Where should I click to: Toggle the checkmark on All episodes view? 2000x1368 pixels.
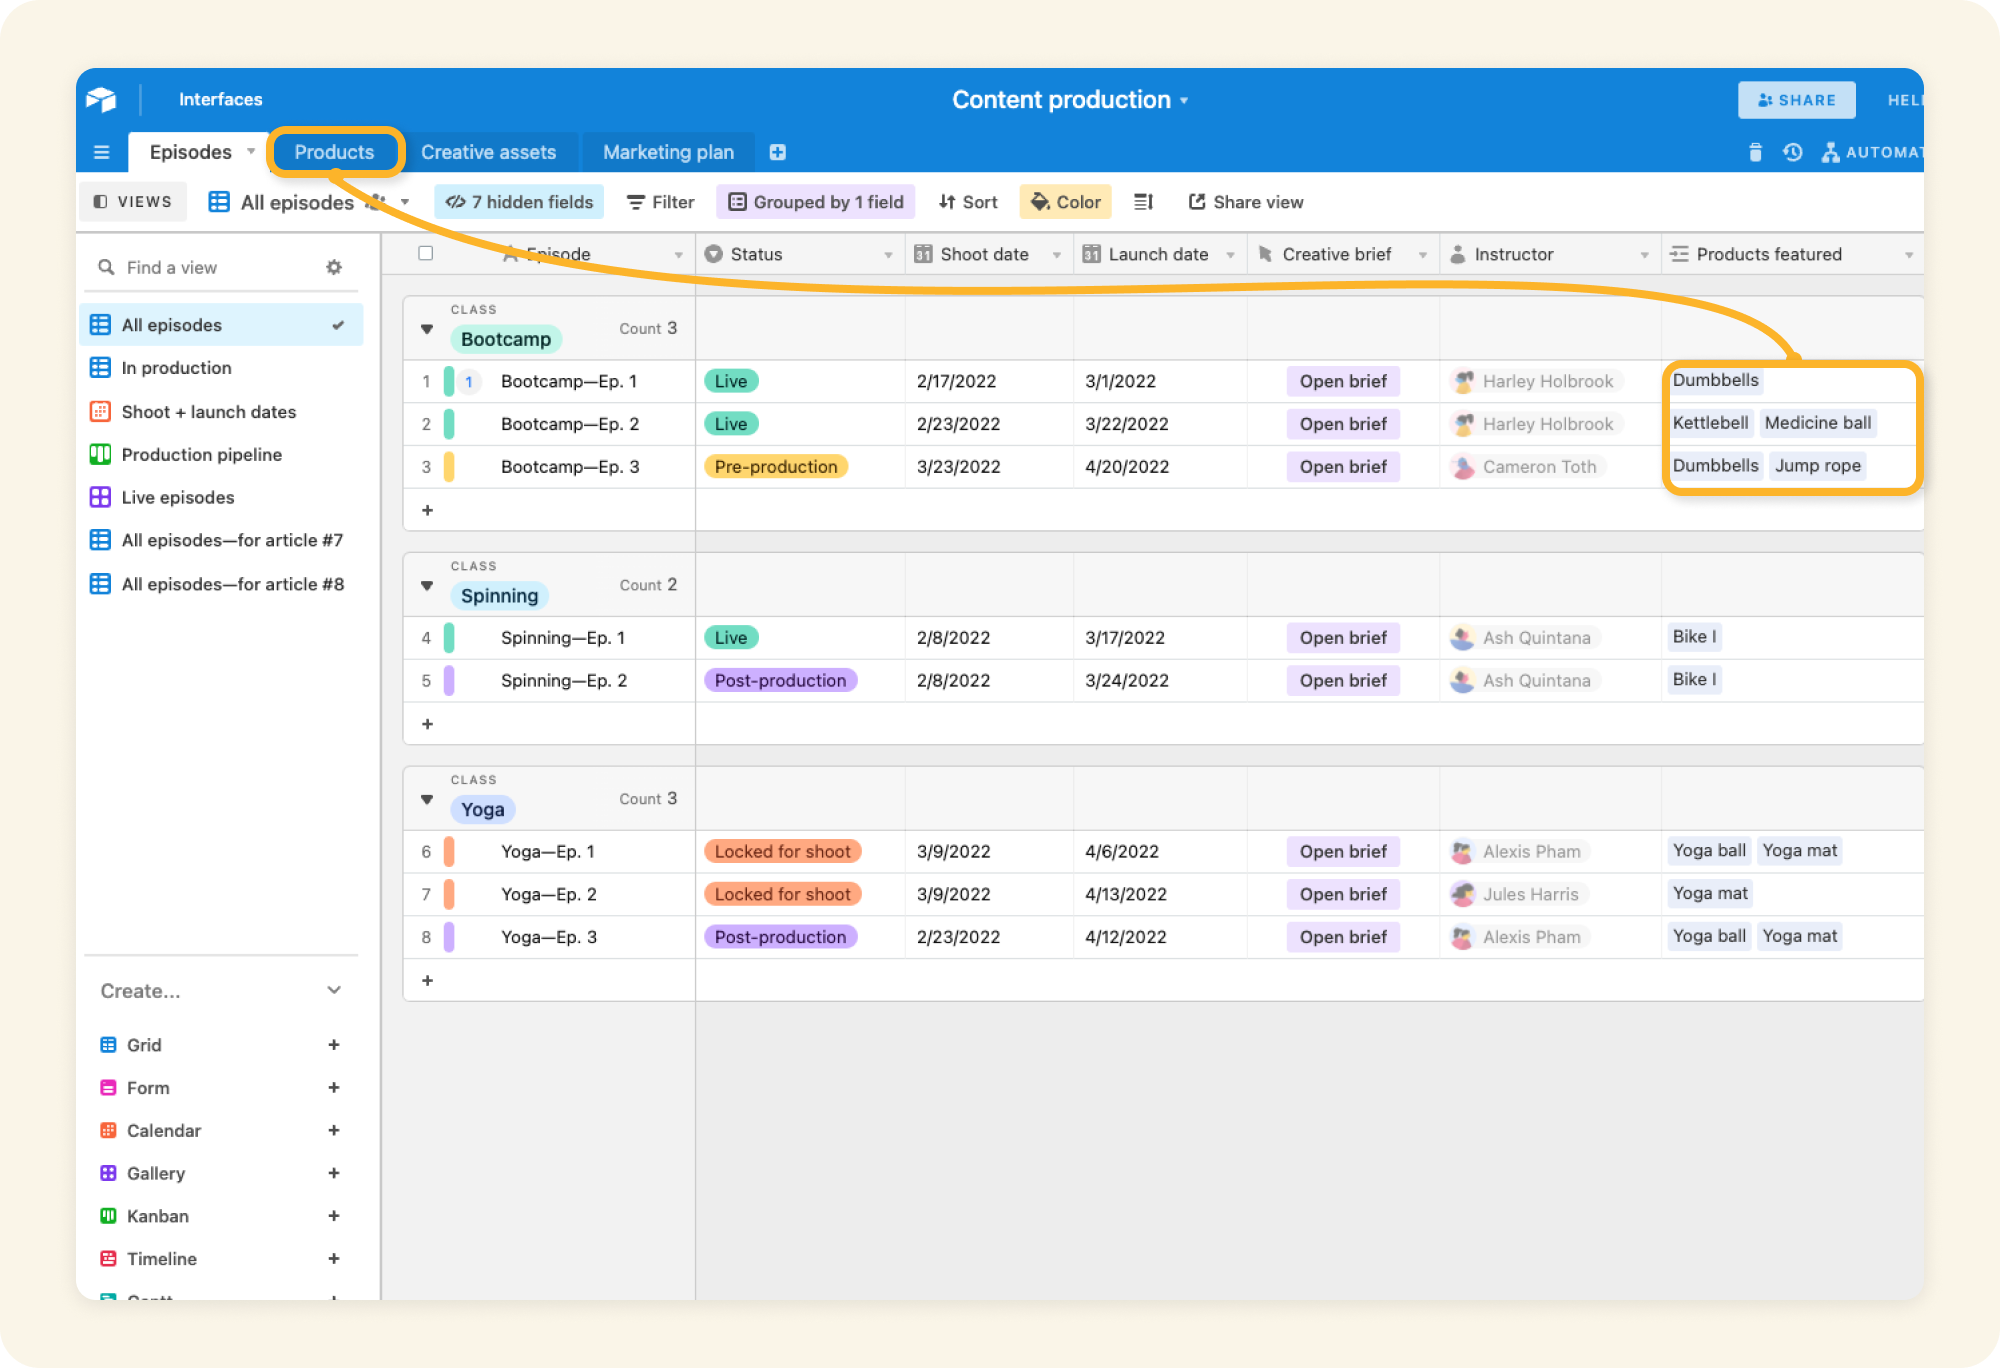(341, 324)
